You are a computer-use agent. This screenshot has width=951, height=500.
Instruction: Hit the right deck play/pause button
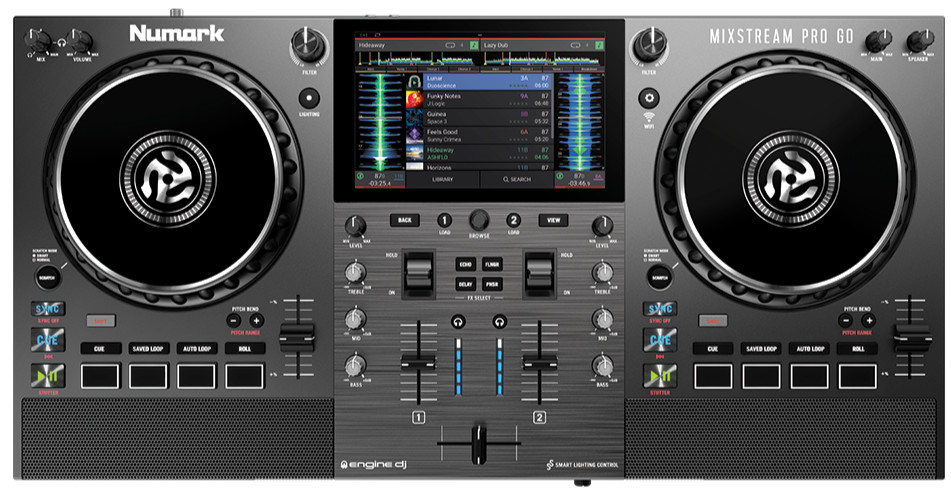coord(660,376)
